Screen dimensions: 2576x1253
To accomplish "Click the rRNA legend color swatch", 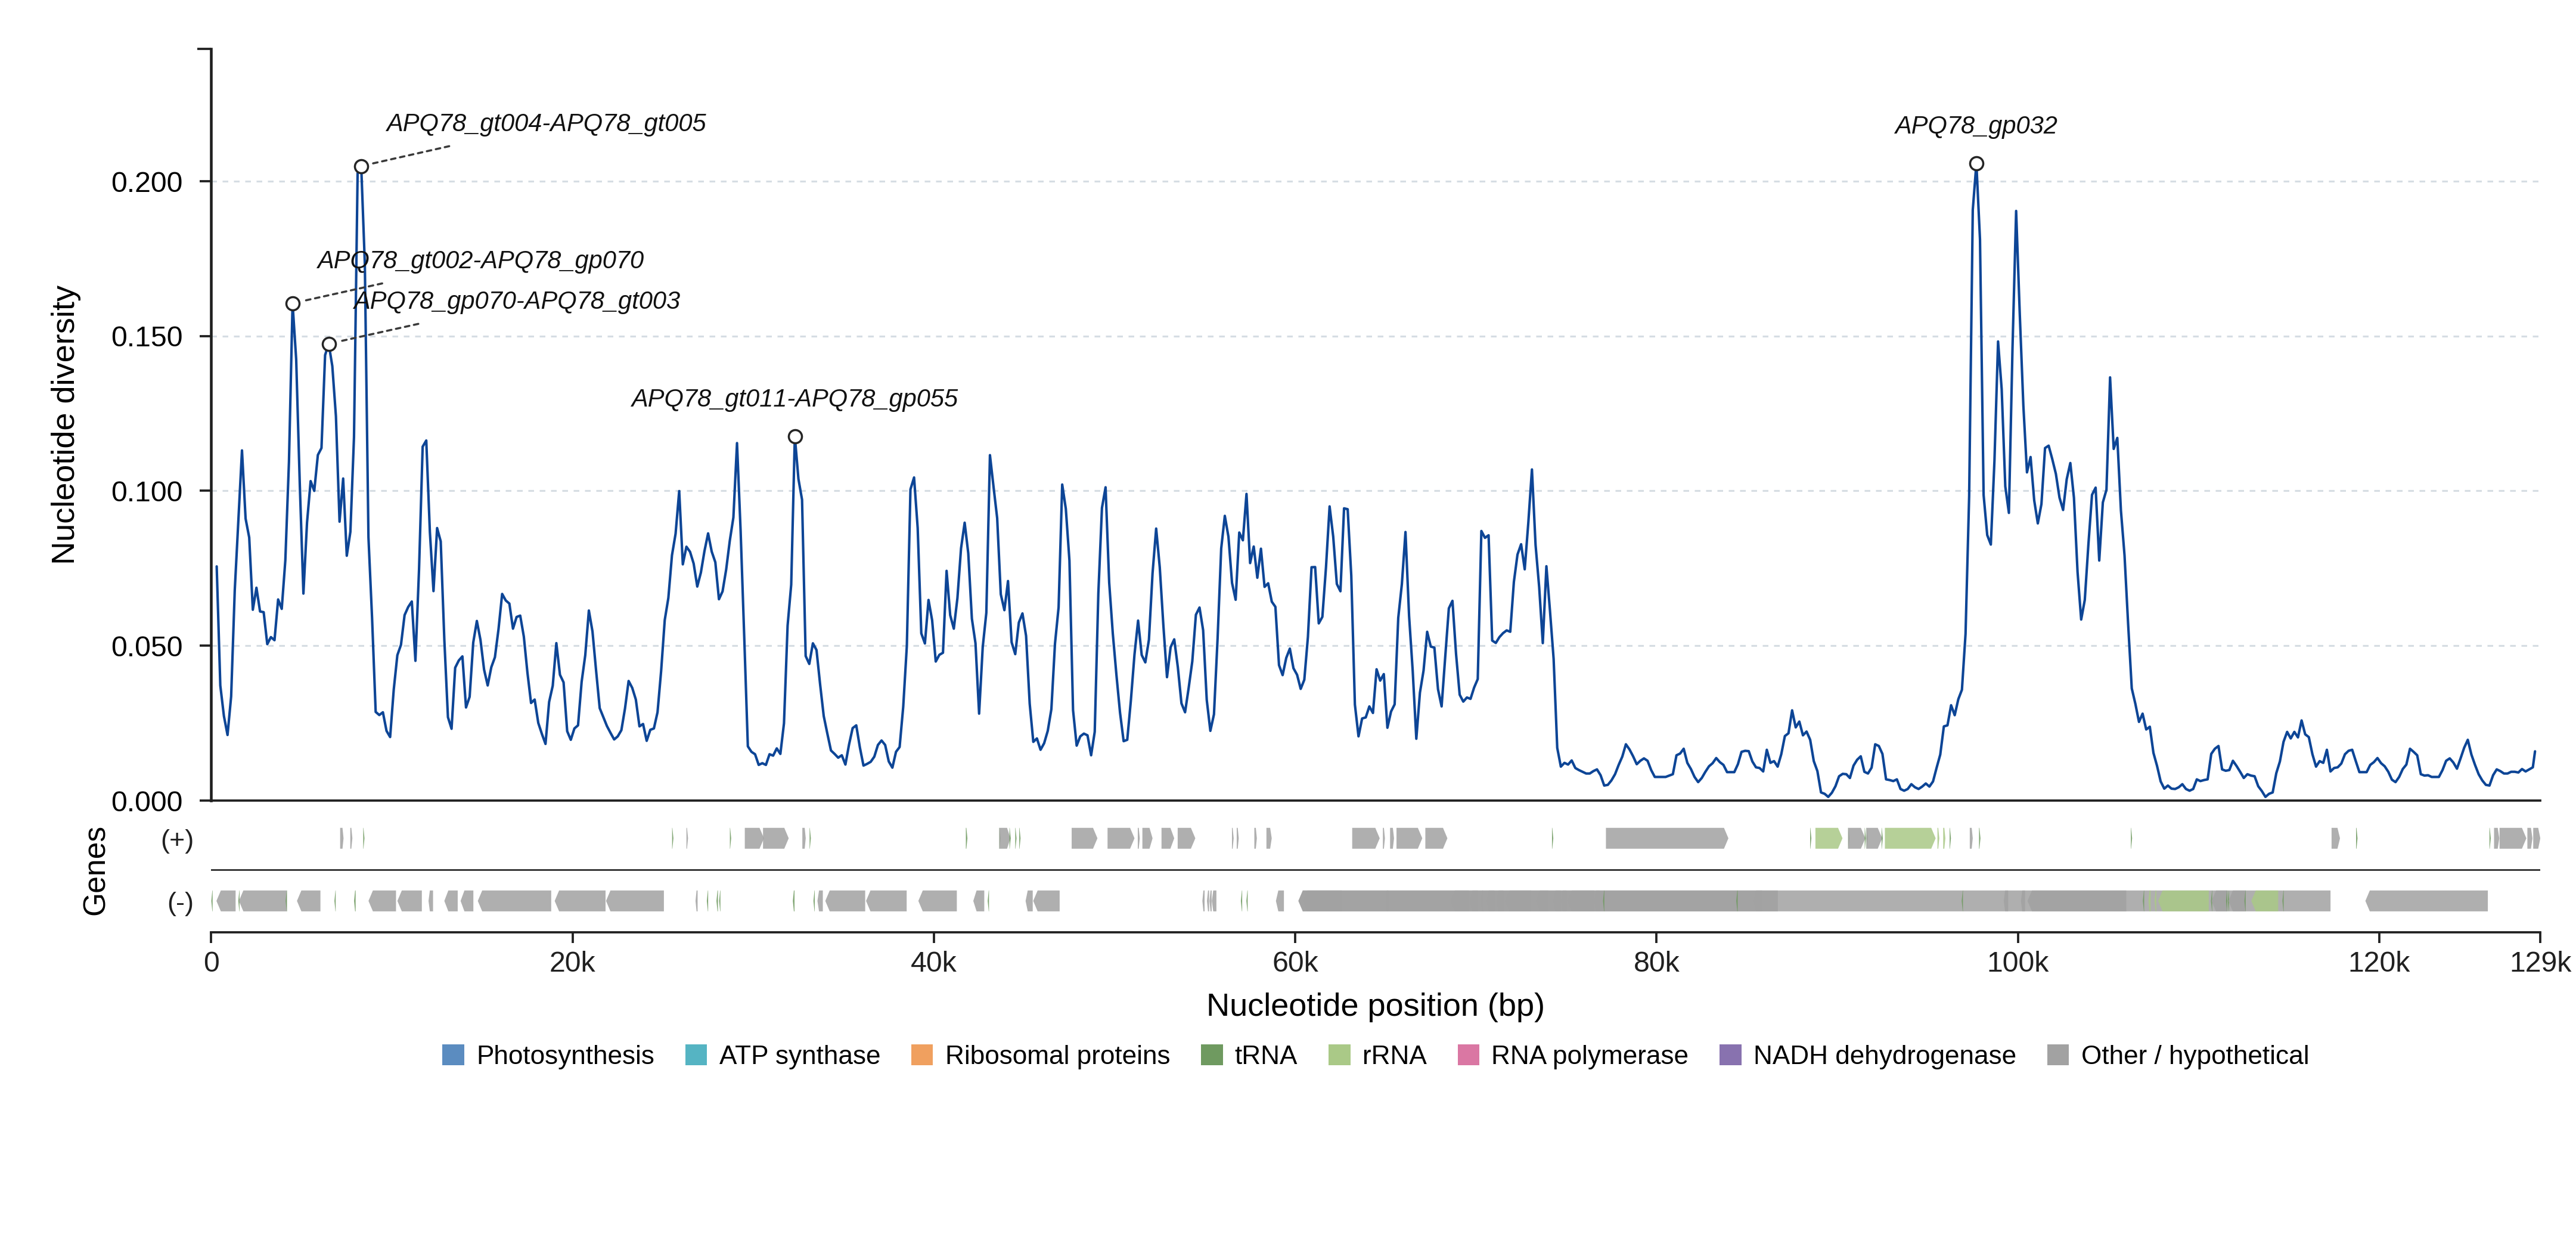I will (x=1339, y=1055).
